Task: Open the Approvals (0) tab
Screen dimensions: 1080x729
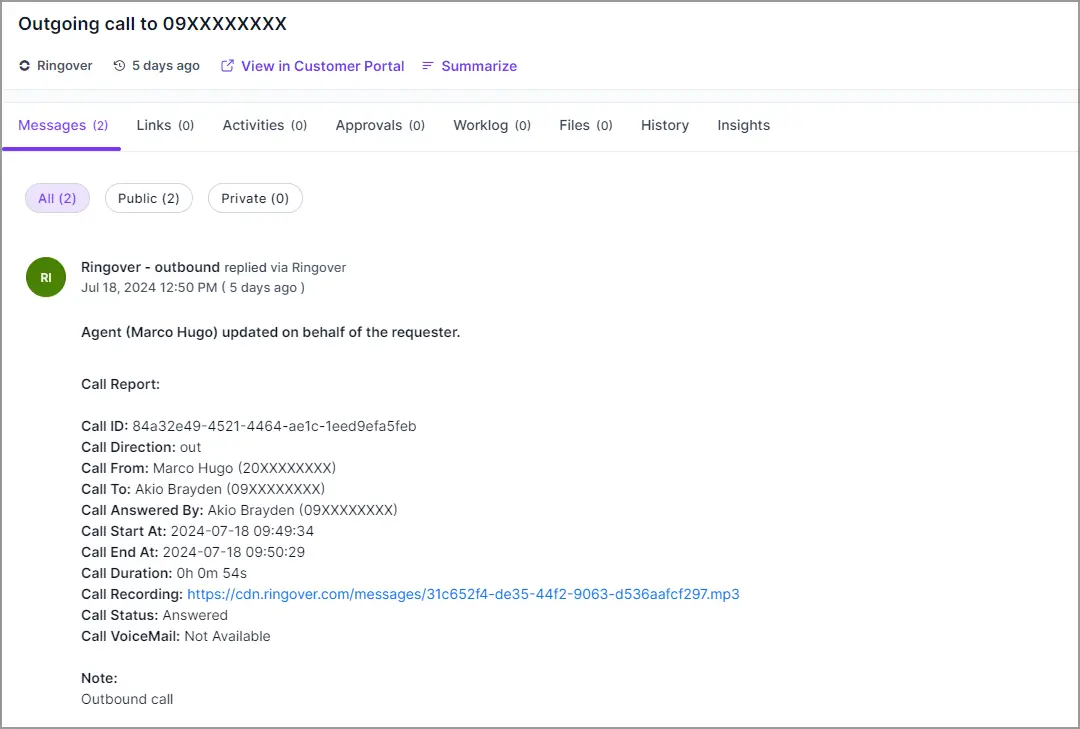Action: [x=380, y=125]
